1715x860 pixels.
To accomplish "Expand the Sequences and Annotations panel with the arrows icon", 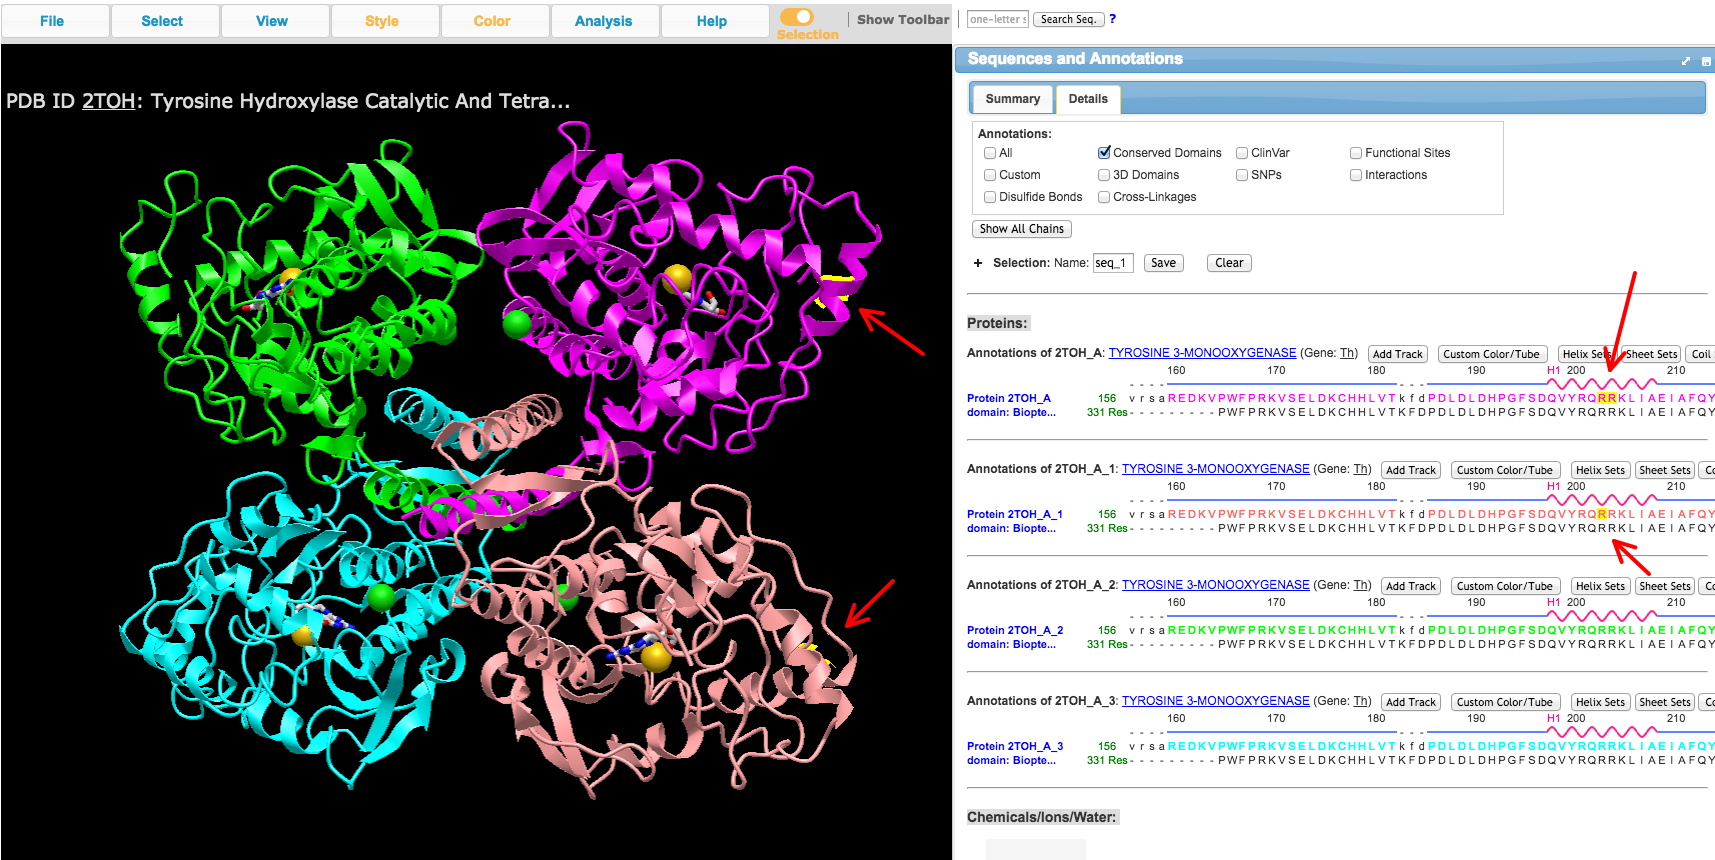I will point(1686,61).
